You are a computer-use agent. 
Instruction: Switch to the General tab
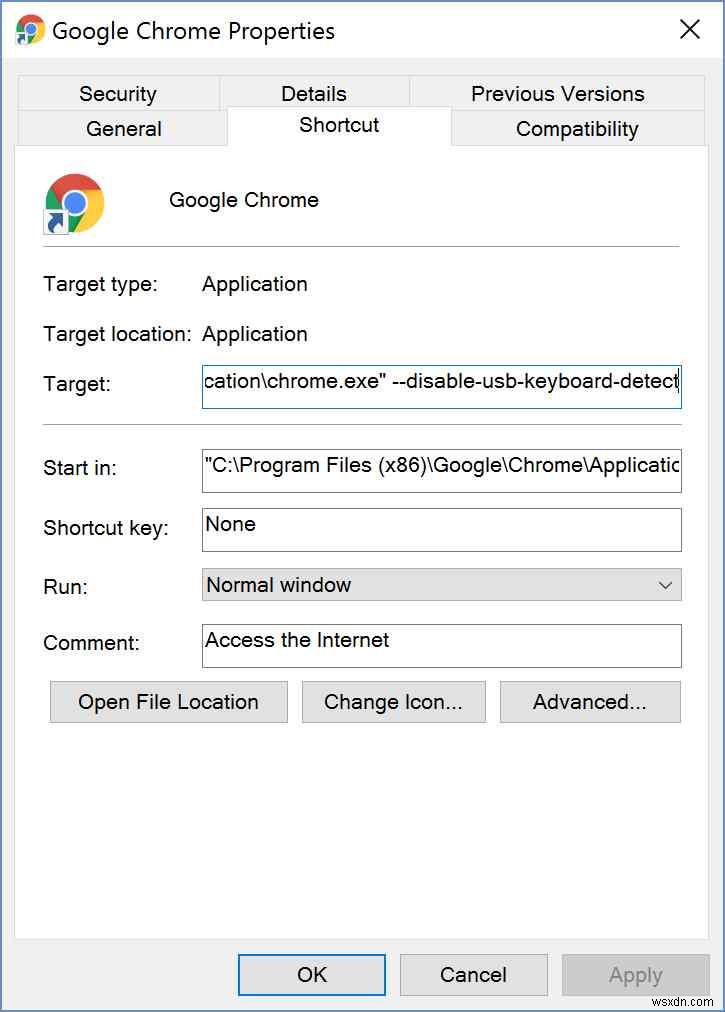pyautogui.click(x=122, y=128)
